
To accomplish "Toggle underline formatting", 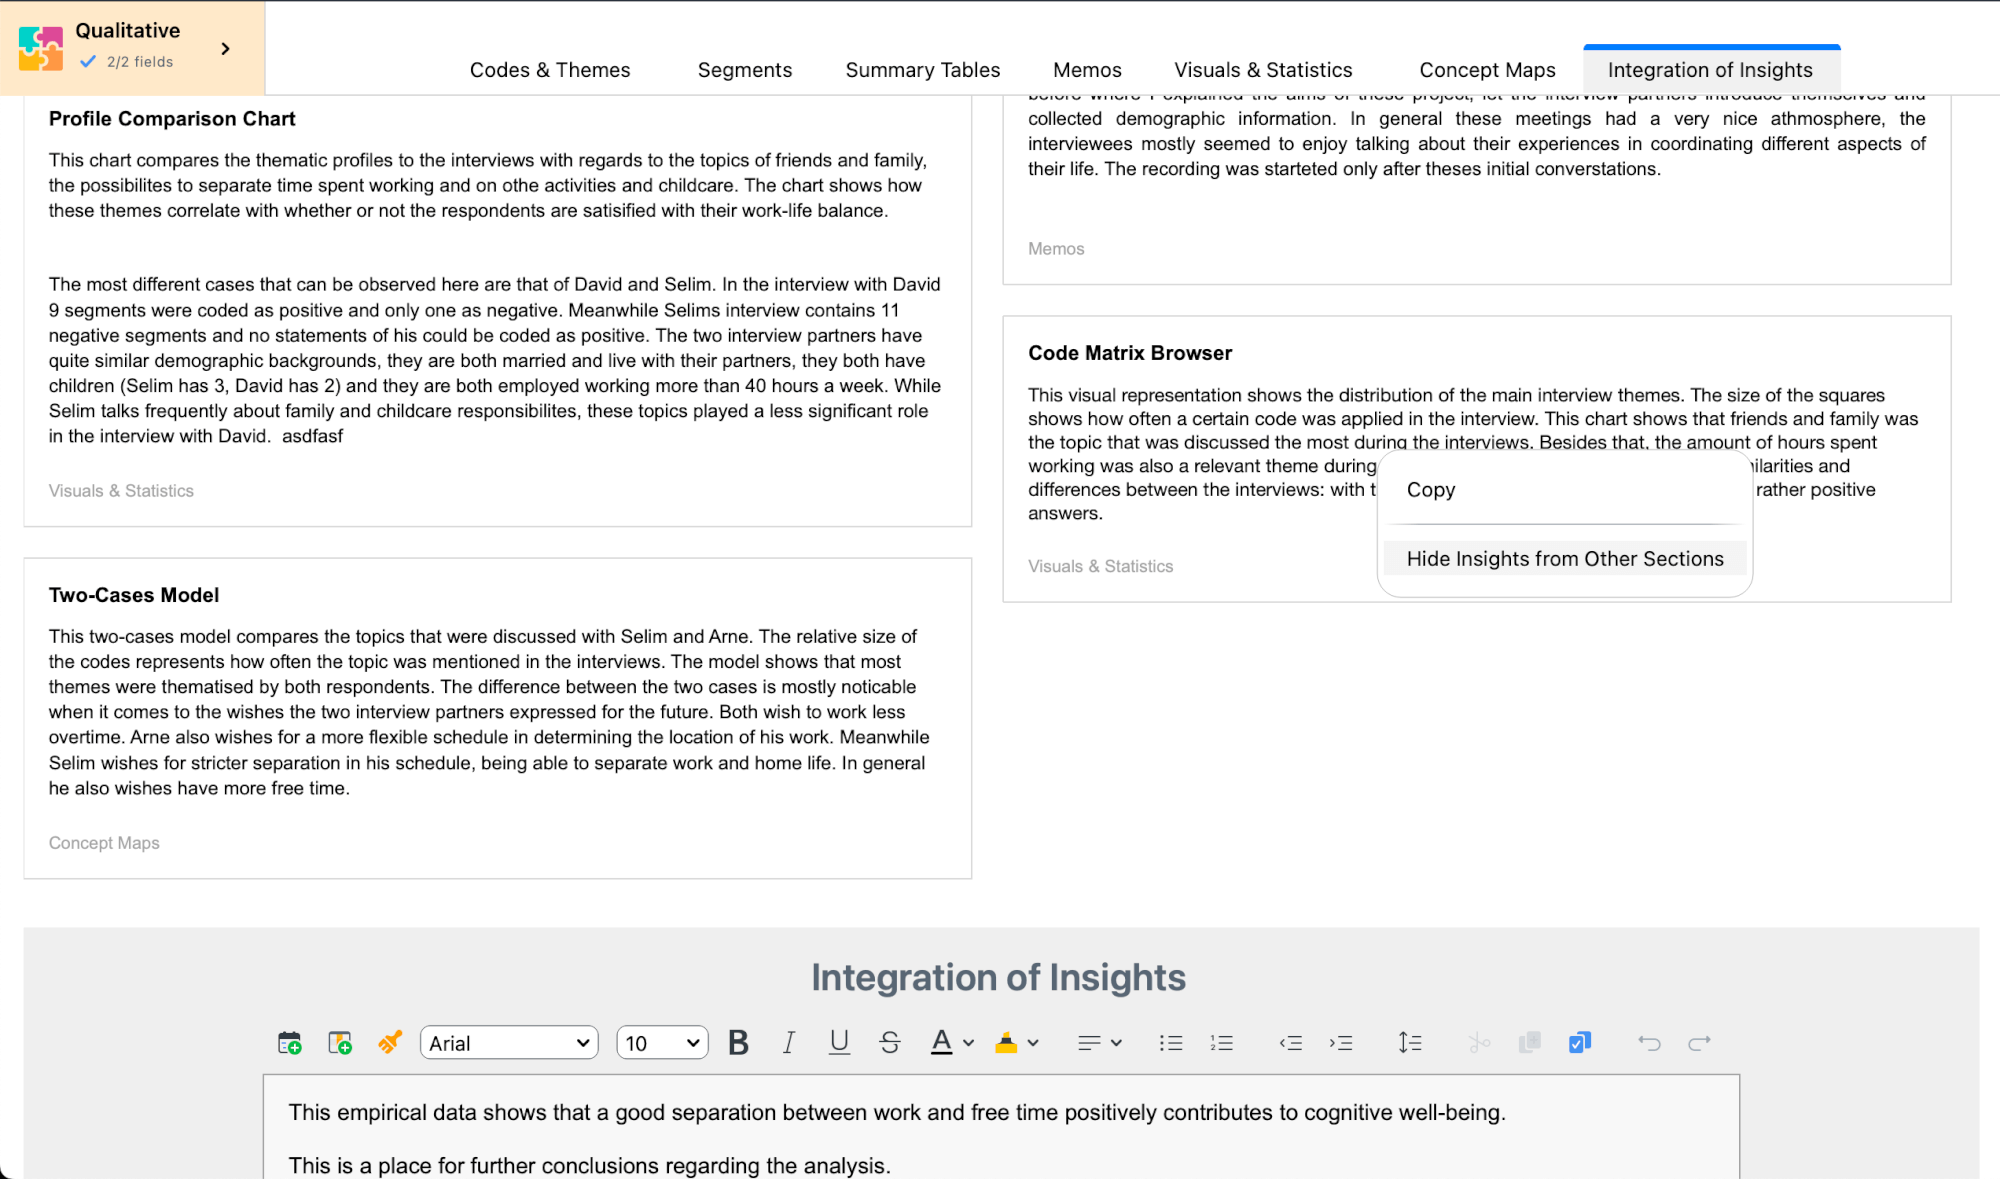I will 839,1043.
